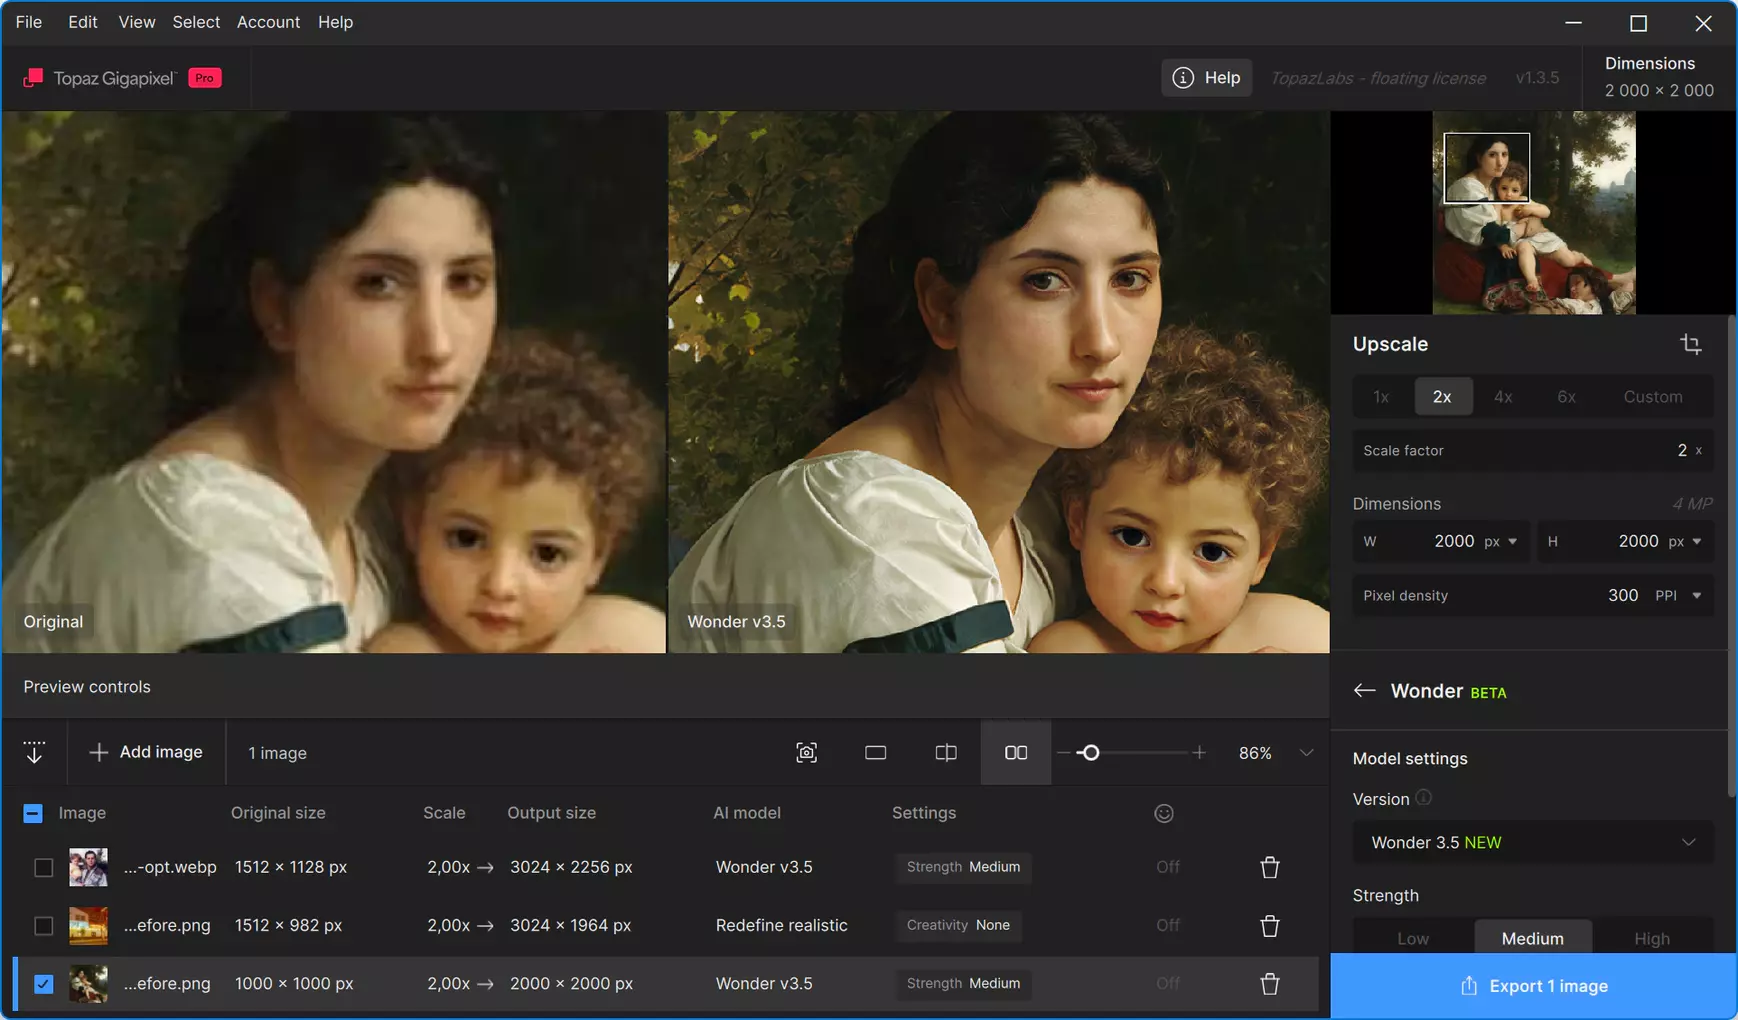This screenshot has height=1020, width=1738.
Task: Click the Output size column header
Action: coord(551,813)
